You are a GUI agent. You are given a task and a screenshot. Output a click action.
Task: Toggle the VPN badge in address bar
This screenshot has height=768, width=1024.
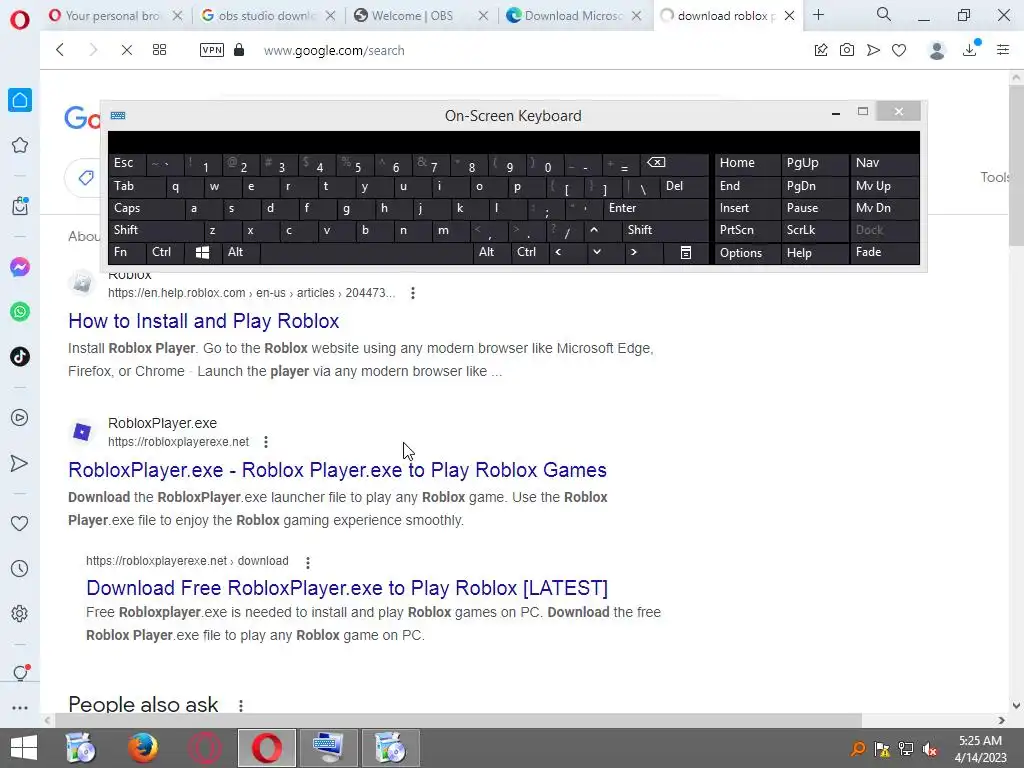click(x=212, y=50)
